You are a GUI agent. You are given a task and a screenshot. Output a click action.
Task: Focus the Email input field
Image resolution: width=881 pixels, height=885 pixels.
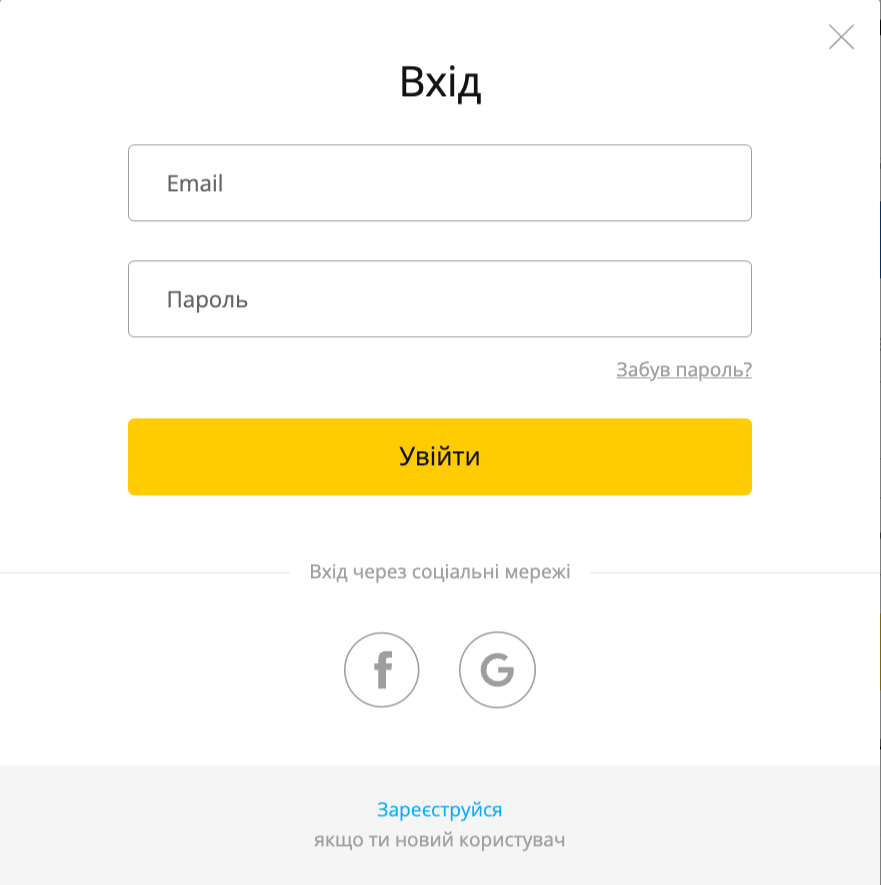click(x=440, y=183)
